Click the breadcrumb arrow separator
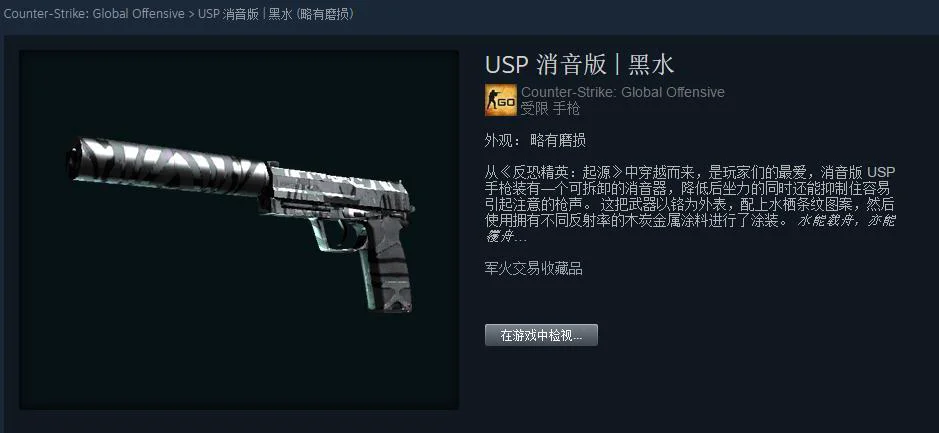 191,14
